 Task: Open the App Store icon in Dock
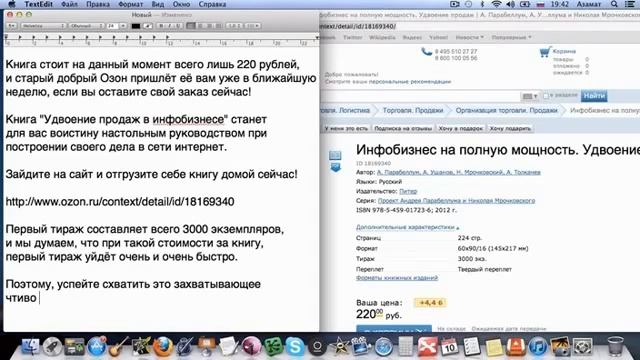click(96, 347)
